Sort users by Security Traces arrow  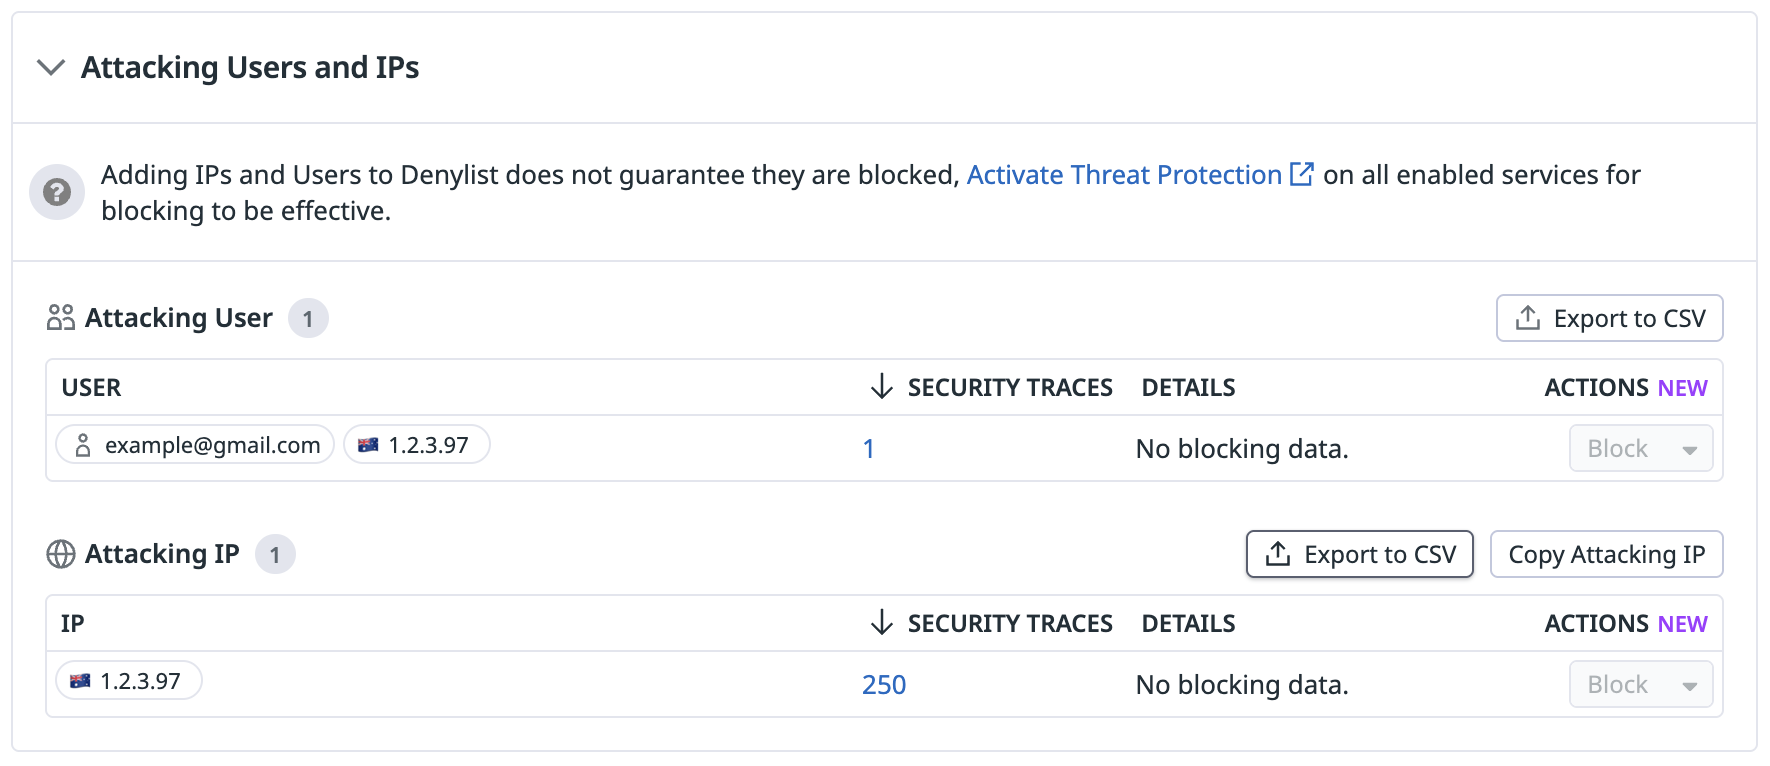[x=881, y=387]
